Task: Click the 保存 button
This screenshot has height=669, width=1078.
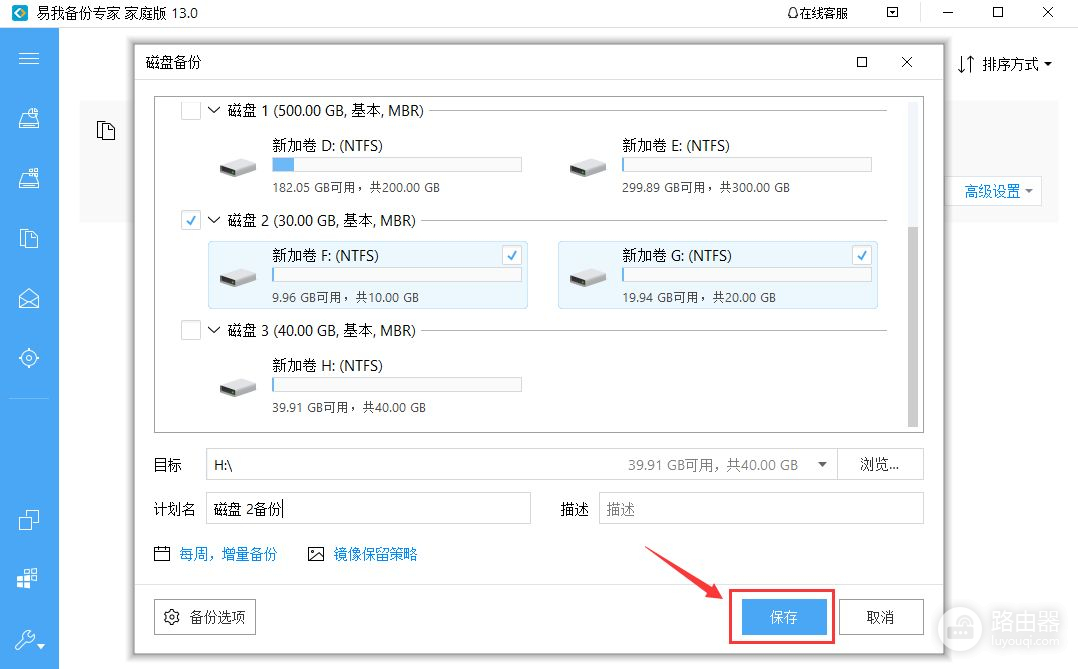Action: [x=784, y=618]
